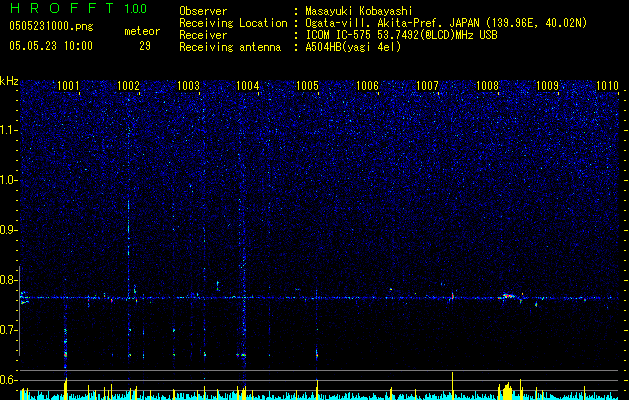Click the Receiver label
The height and width of the screenshot is (400, 629).
pos(203,35)
